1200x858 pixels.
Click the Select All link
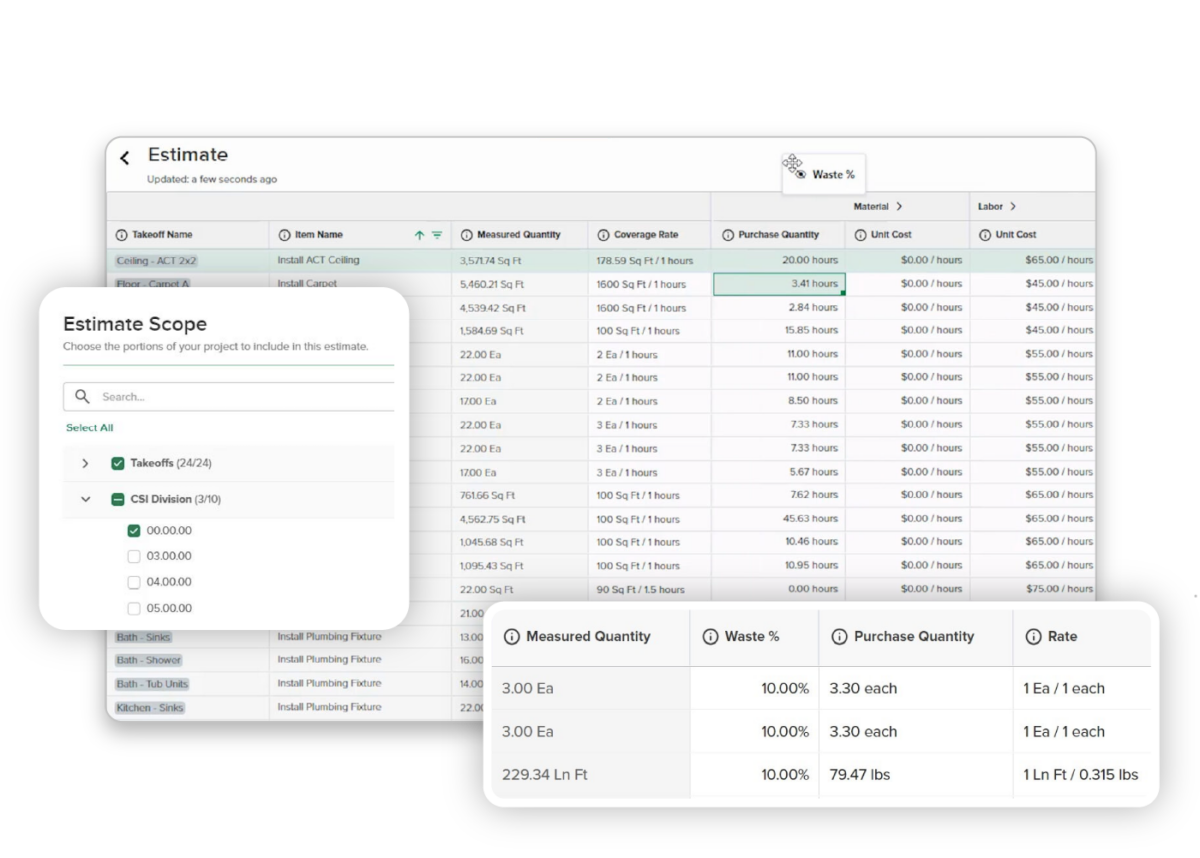(89, 427)
